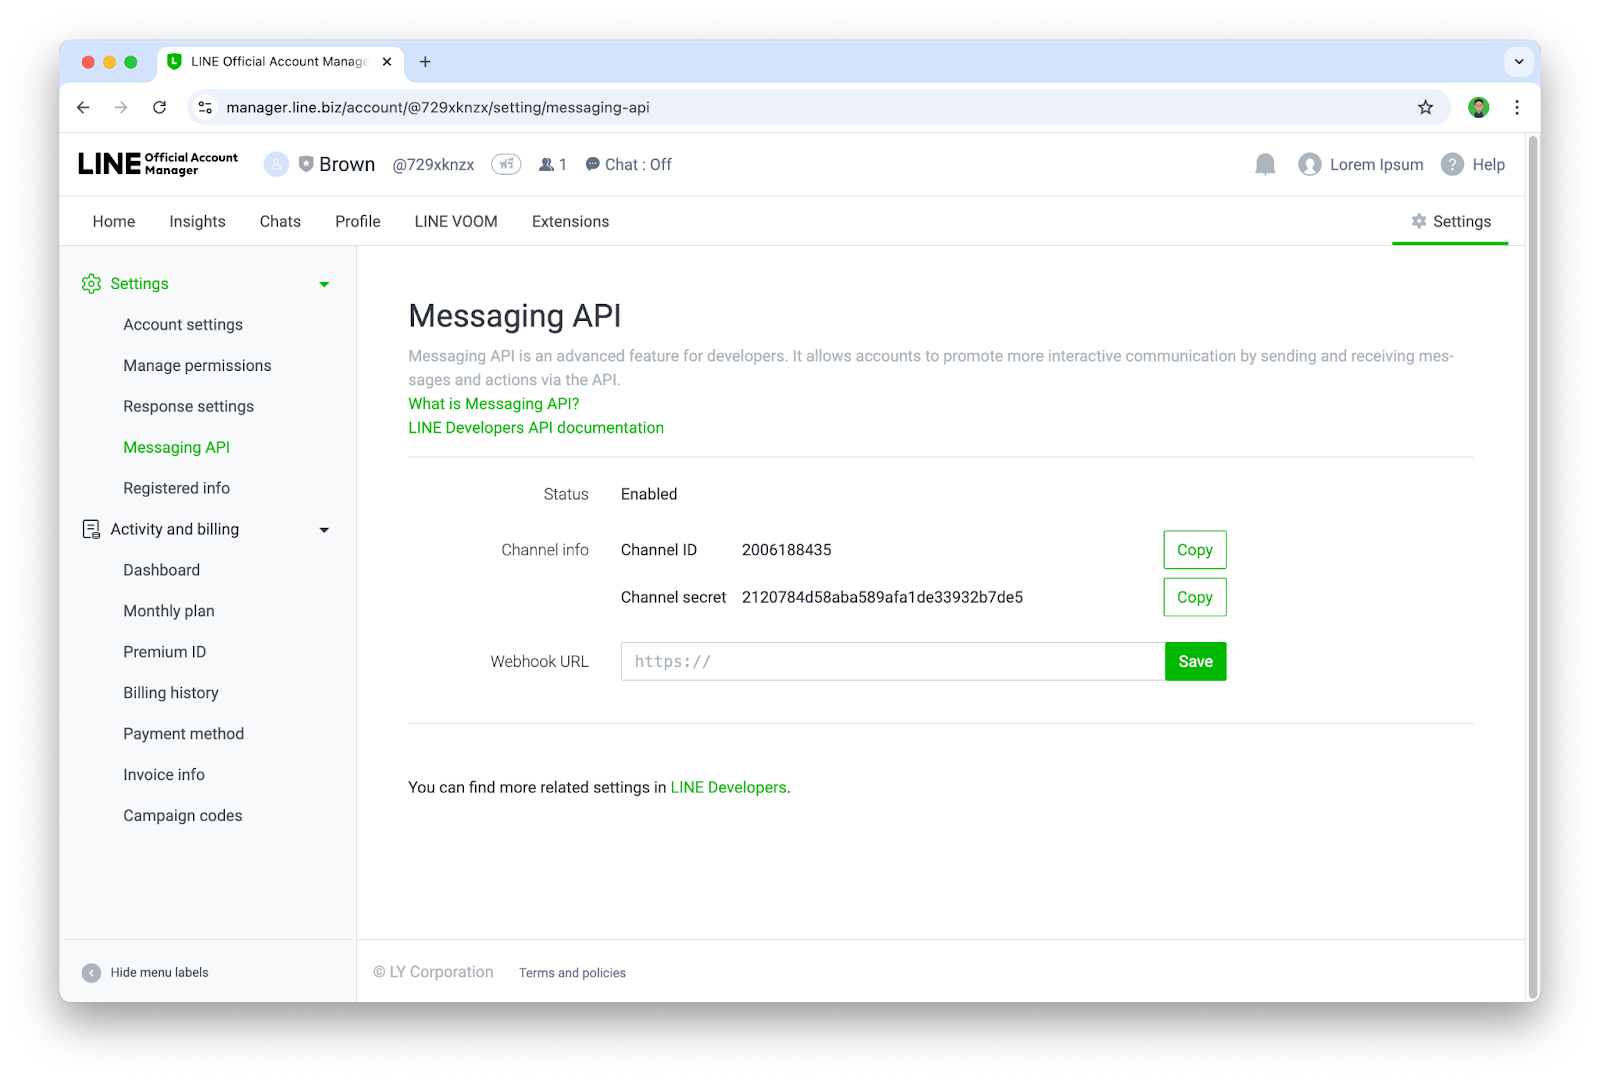Viewport: 1600px width, 1081px height.
Task: Collapse the Settings sidebar section
Action: click(324, 285)
